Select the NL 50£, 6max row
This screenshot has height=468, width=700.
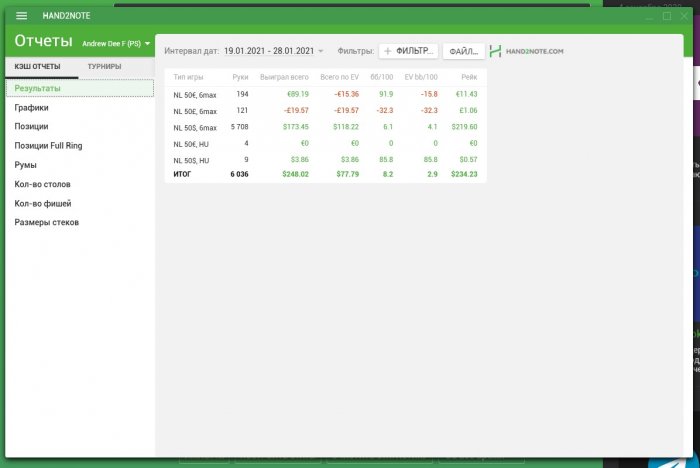325,111
